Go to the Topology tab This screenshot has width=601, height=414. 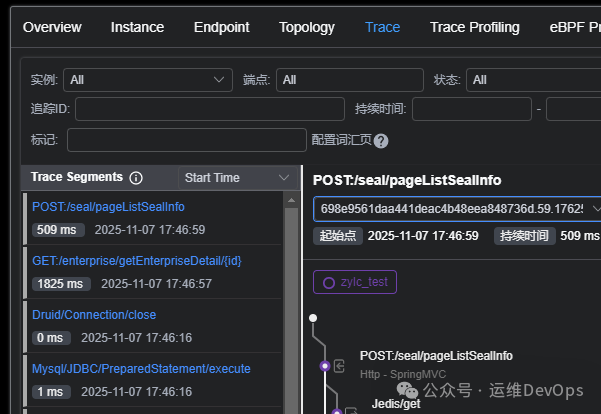pos(307,27)
